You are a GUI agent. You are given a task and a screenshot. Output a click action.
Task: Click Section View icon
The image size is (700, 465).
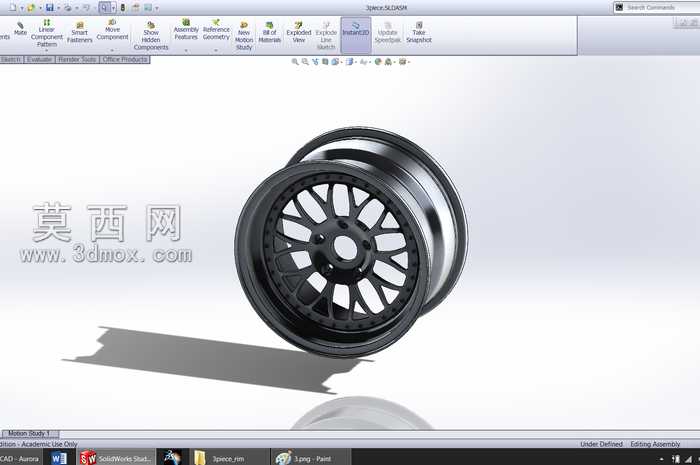pyautogui.click(x=325, y=62)
